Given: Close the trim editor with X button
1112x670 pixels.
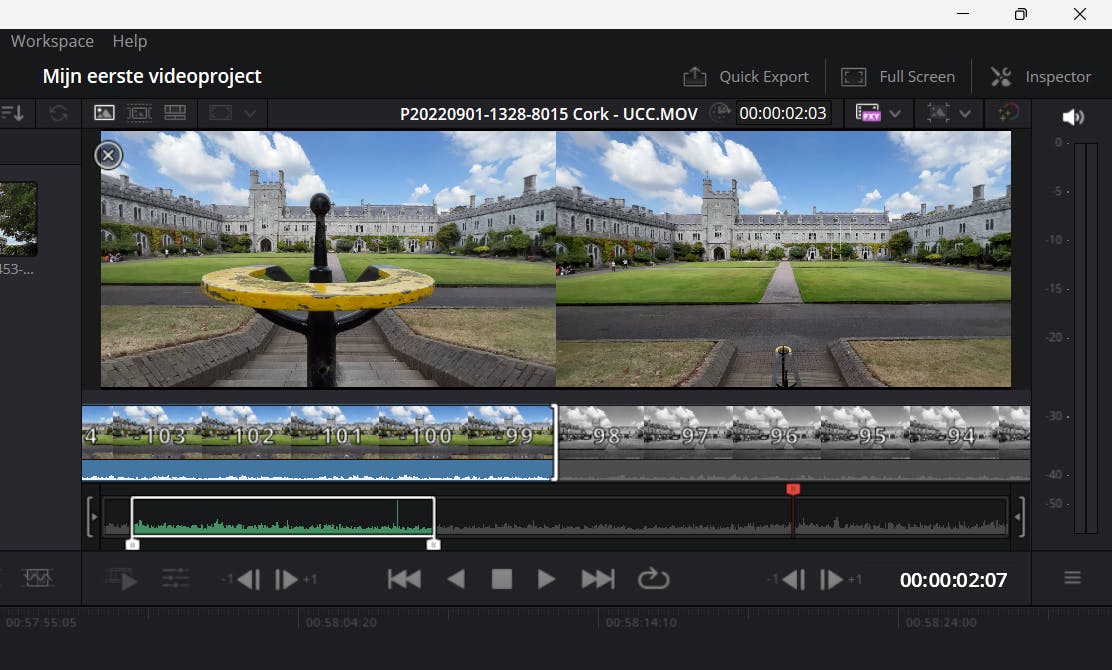Looking at the screenshot, I should (x=109, y=155).
